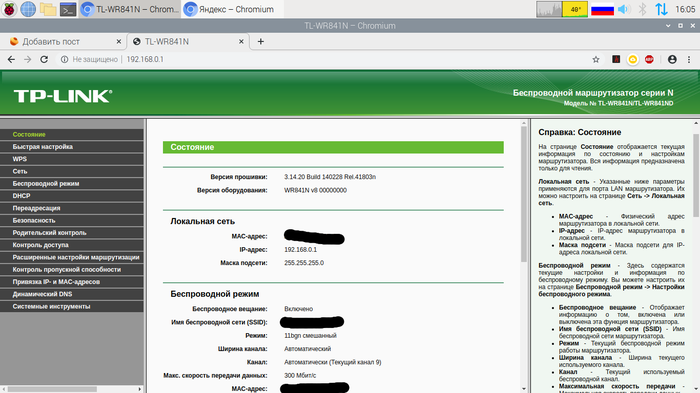Image resolution: width=700 pixels, height=393 pixels.
Task: Click the sidebar scrollbar right arrow
Action: click(140, 389)
